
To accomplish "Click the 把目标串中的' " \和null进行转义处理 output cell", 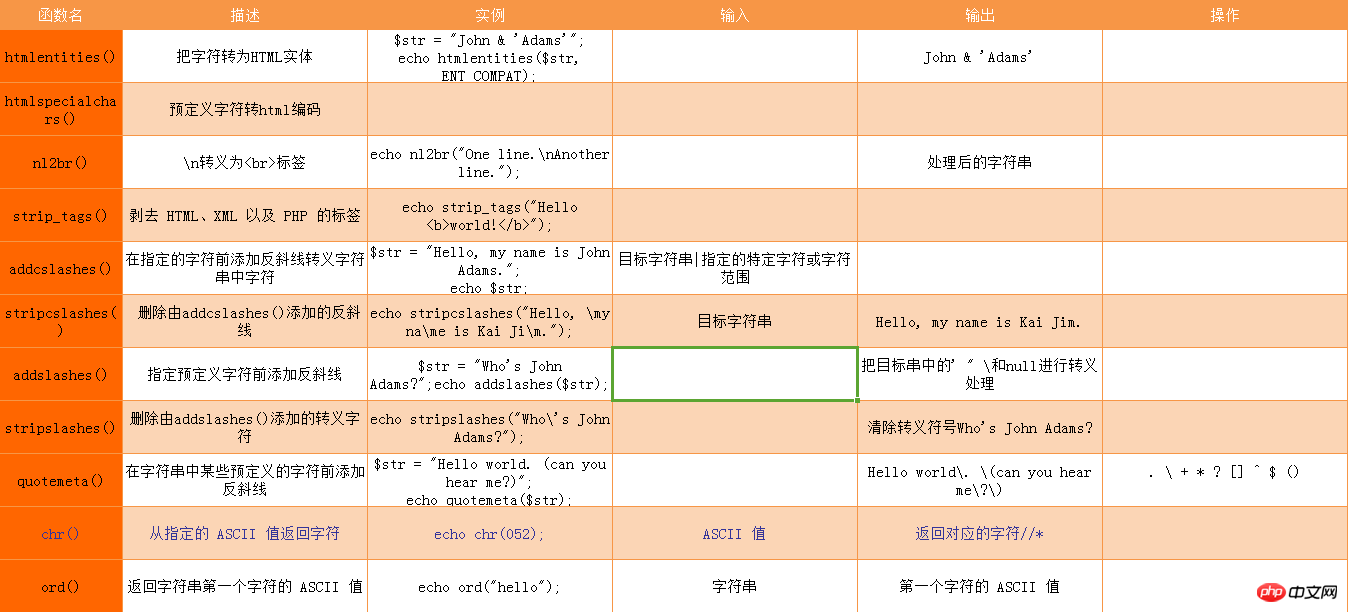I will 980,374.
